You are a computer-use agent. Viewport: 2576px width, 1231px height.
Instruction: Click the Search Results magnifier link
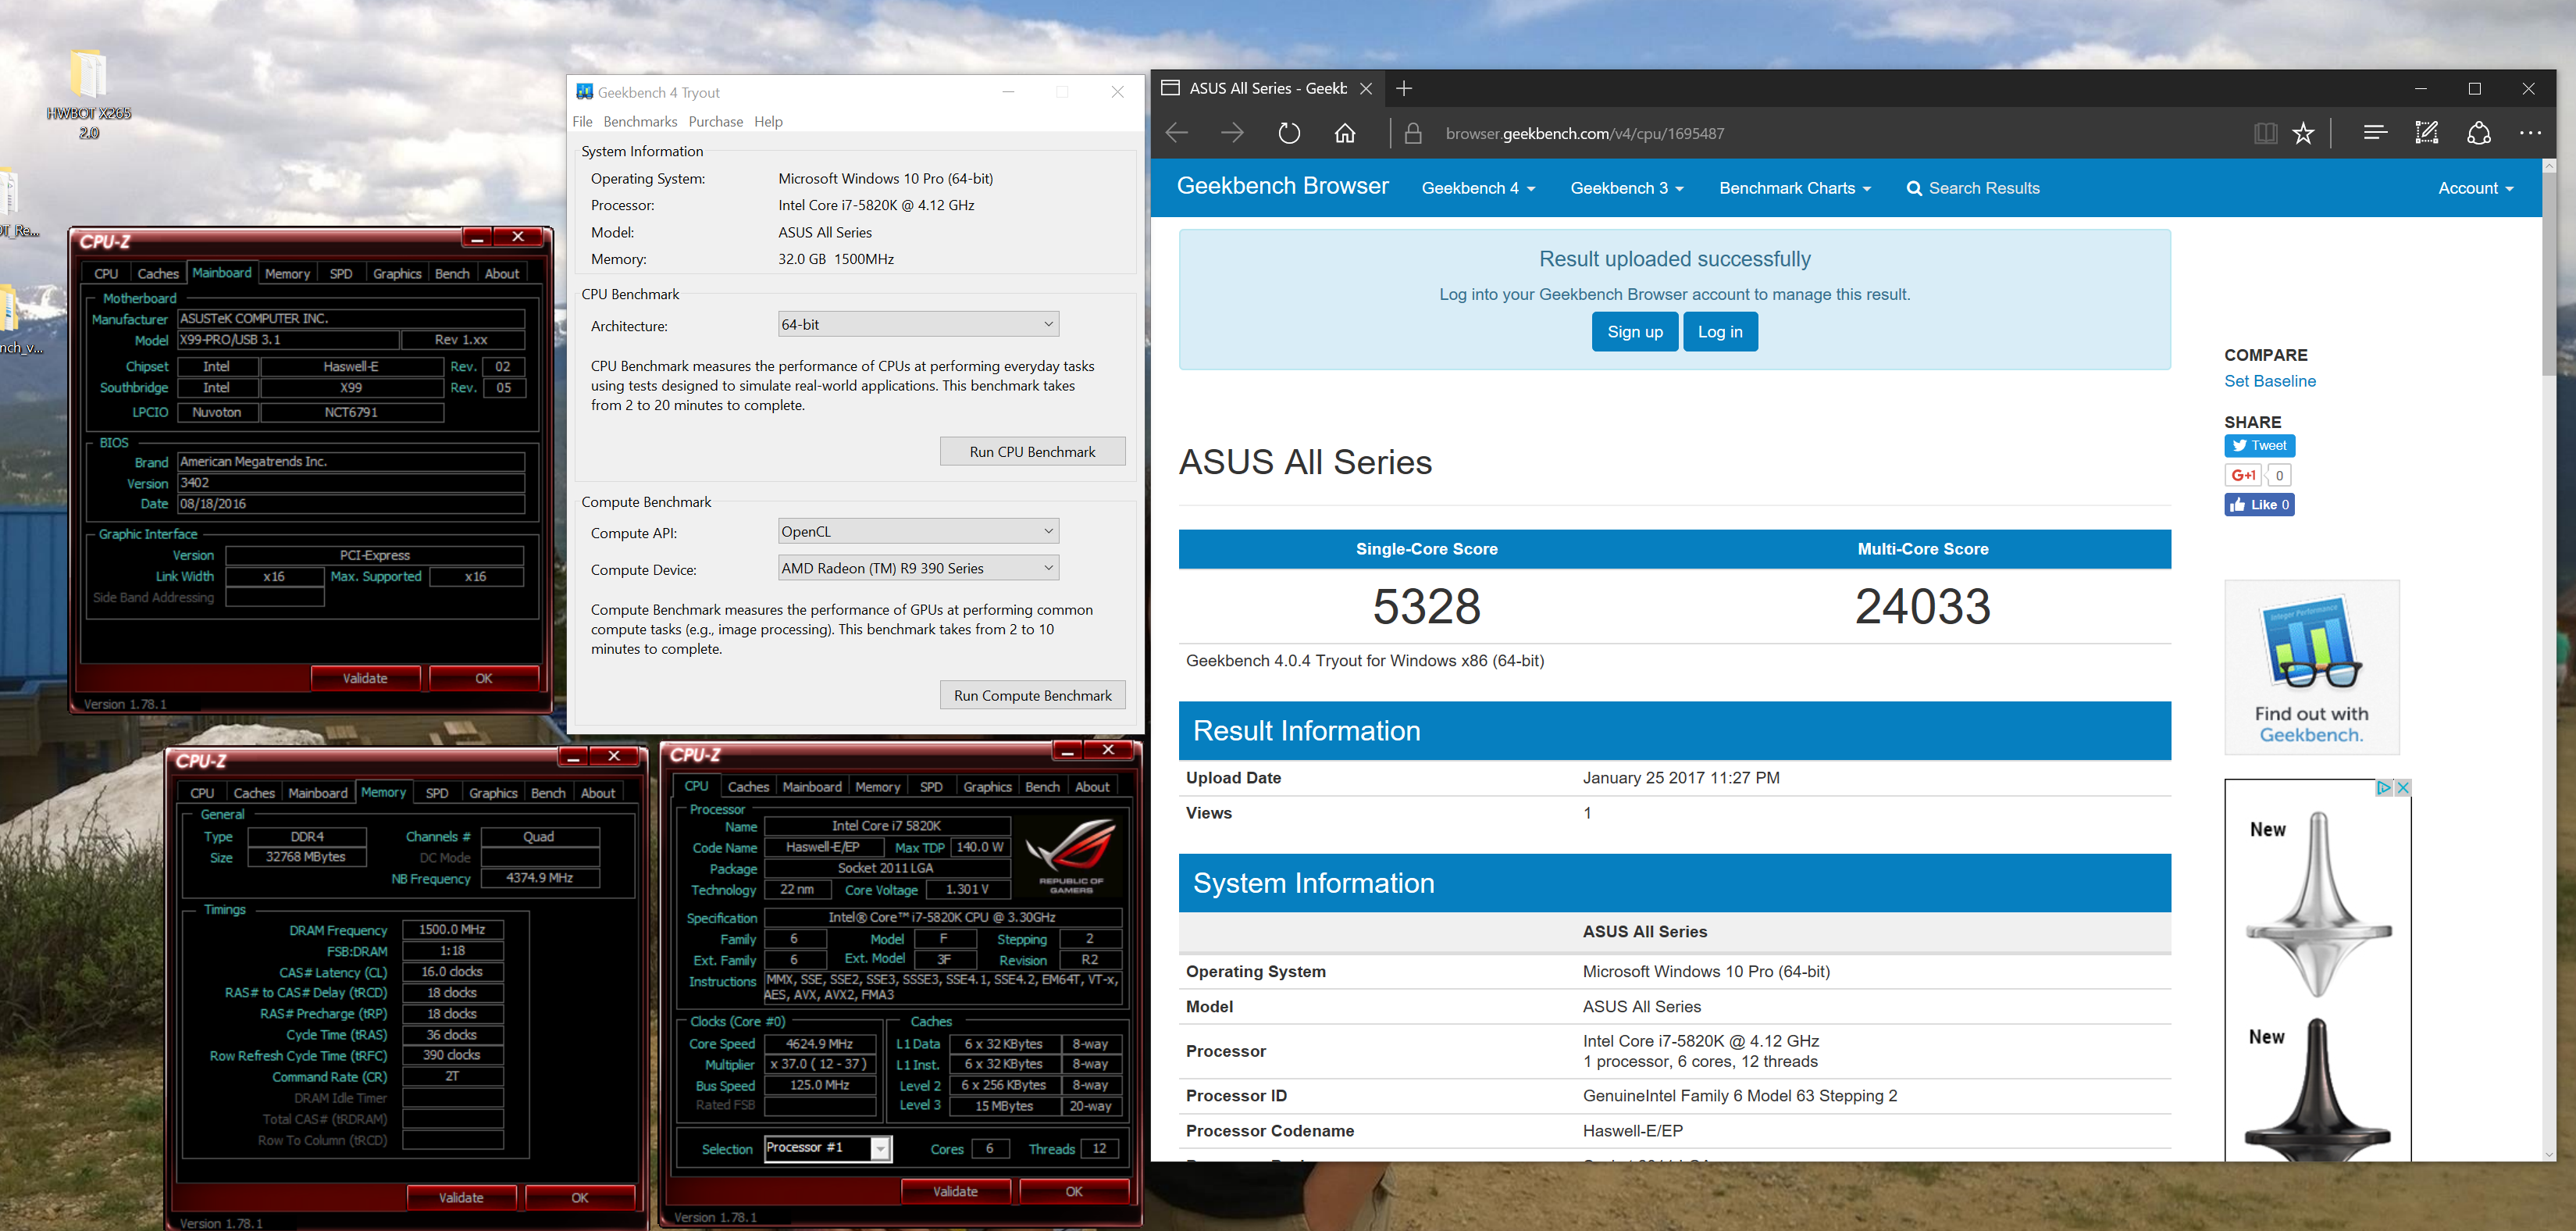1973,188
